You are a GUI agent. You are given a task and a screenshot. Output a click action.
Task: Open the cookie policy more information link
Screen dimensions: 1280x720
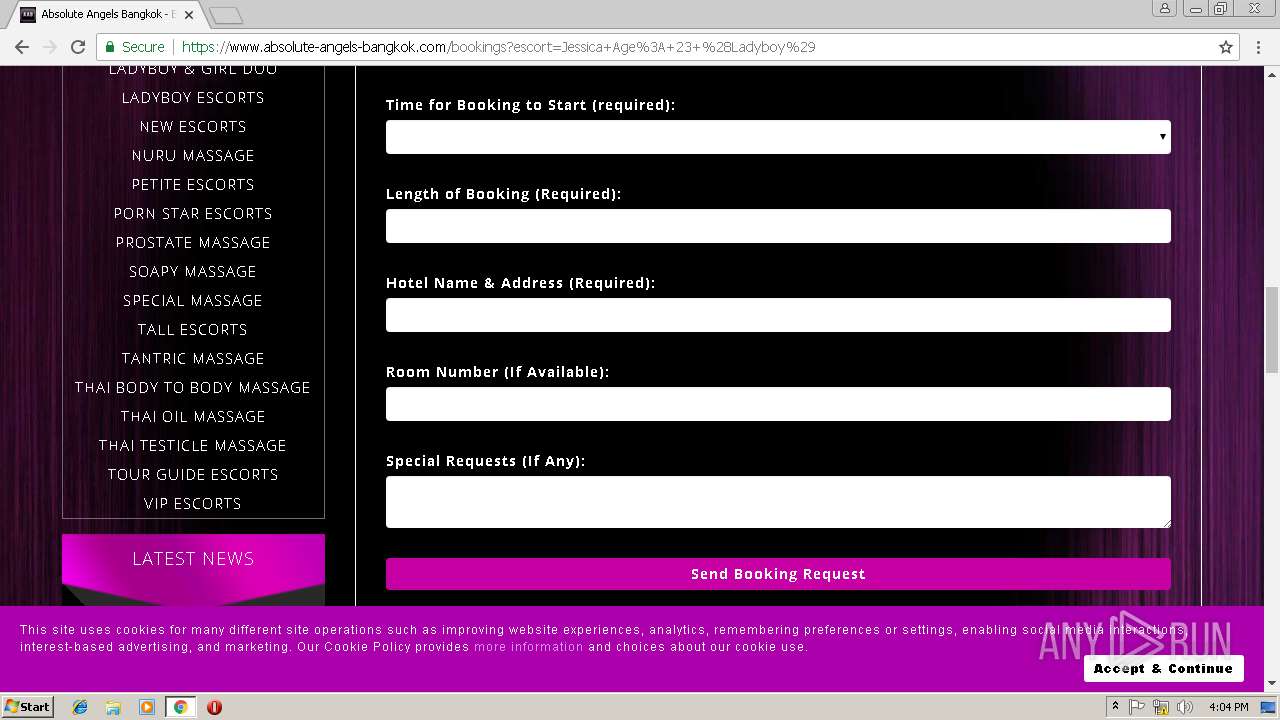pos(528,647)
